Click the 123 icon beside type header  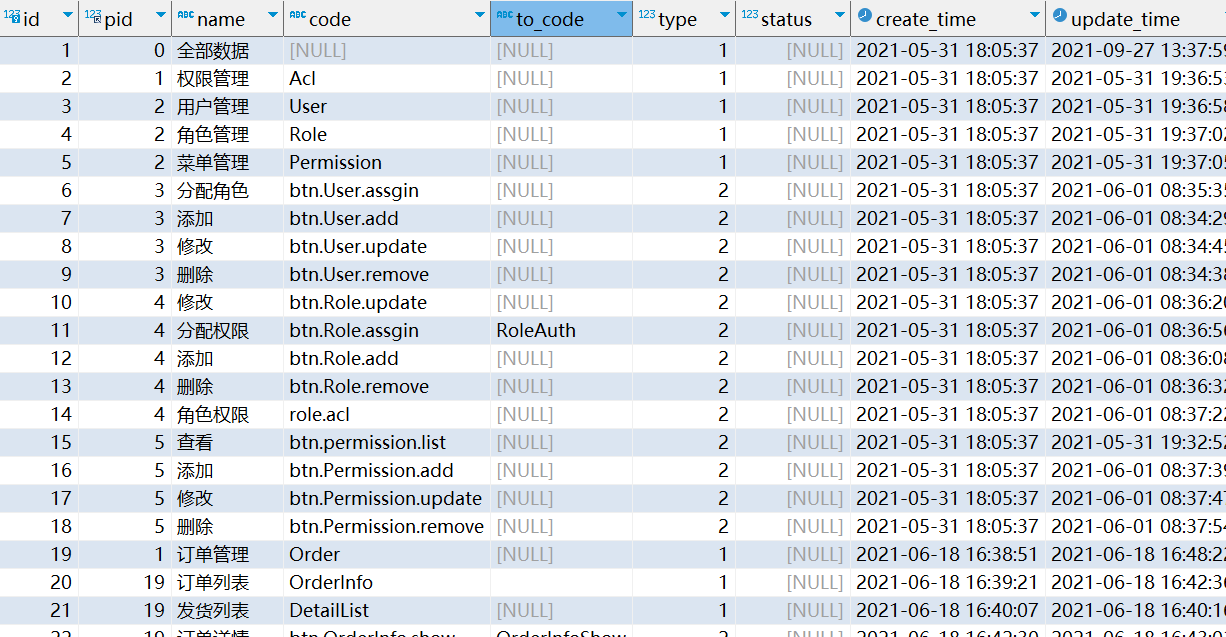(x=646, y=17)
